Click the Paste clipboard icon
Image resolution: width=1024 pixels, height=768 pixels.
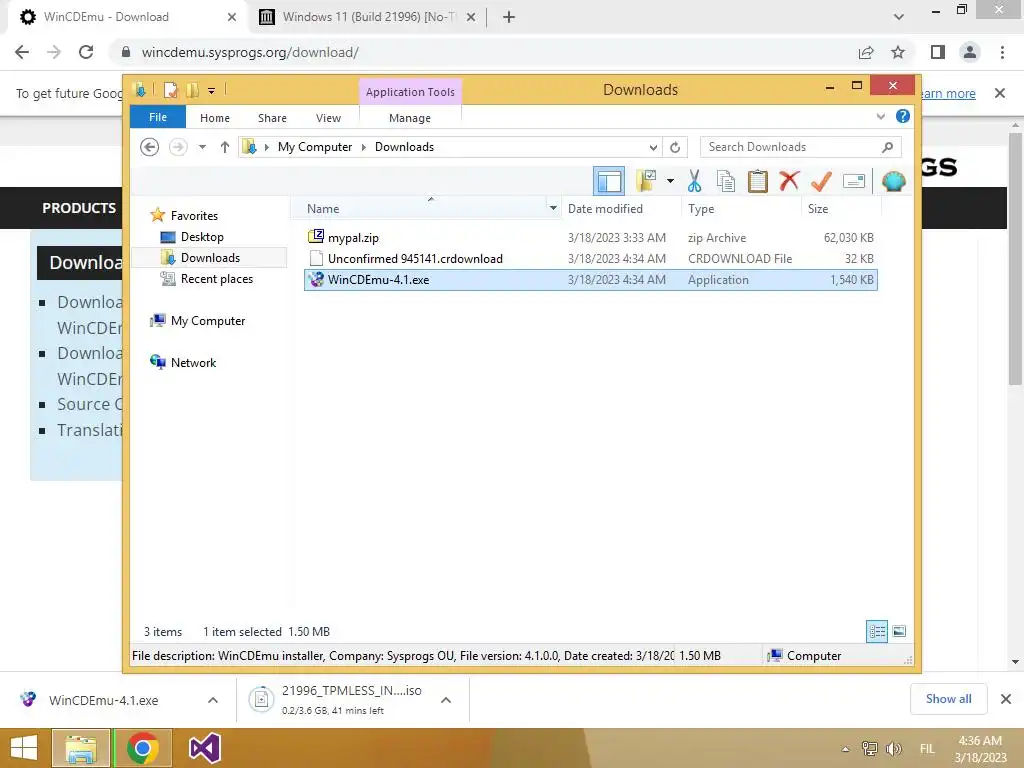click(x=758, y=181)
